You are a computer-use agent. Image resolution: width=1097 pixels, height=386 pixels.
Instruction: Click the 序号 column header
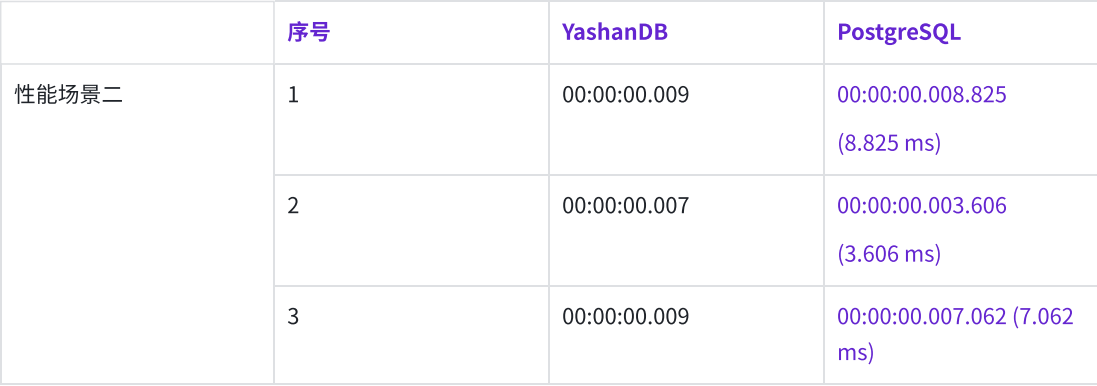point(308,32)
